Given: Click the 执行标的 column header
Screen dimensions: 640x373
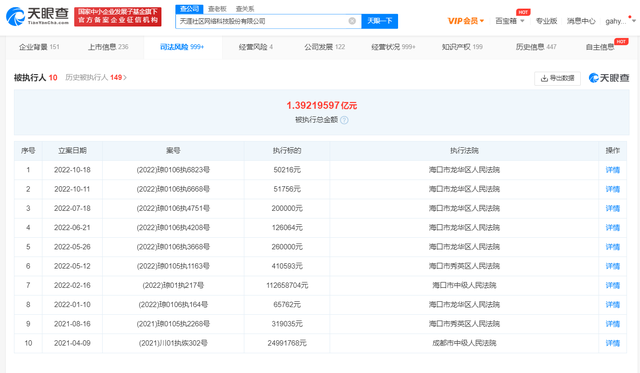Looking at the screenshot, I should (287, 151).
